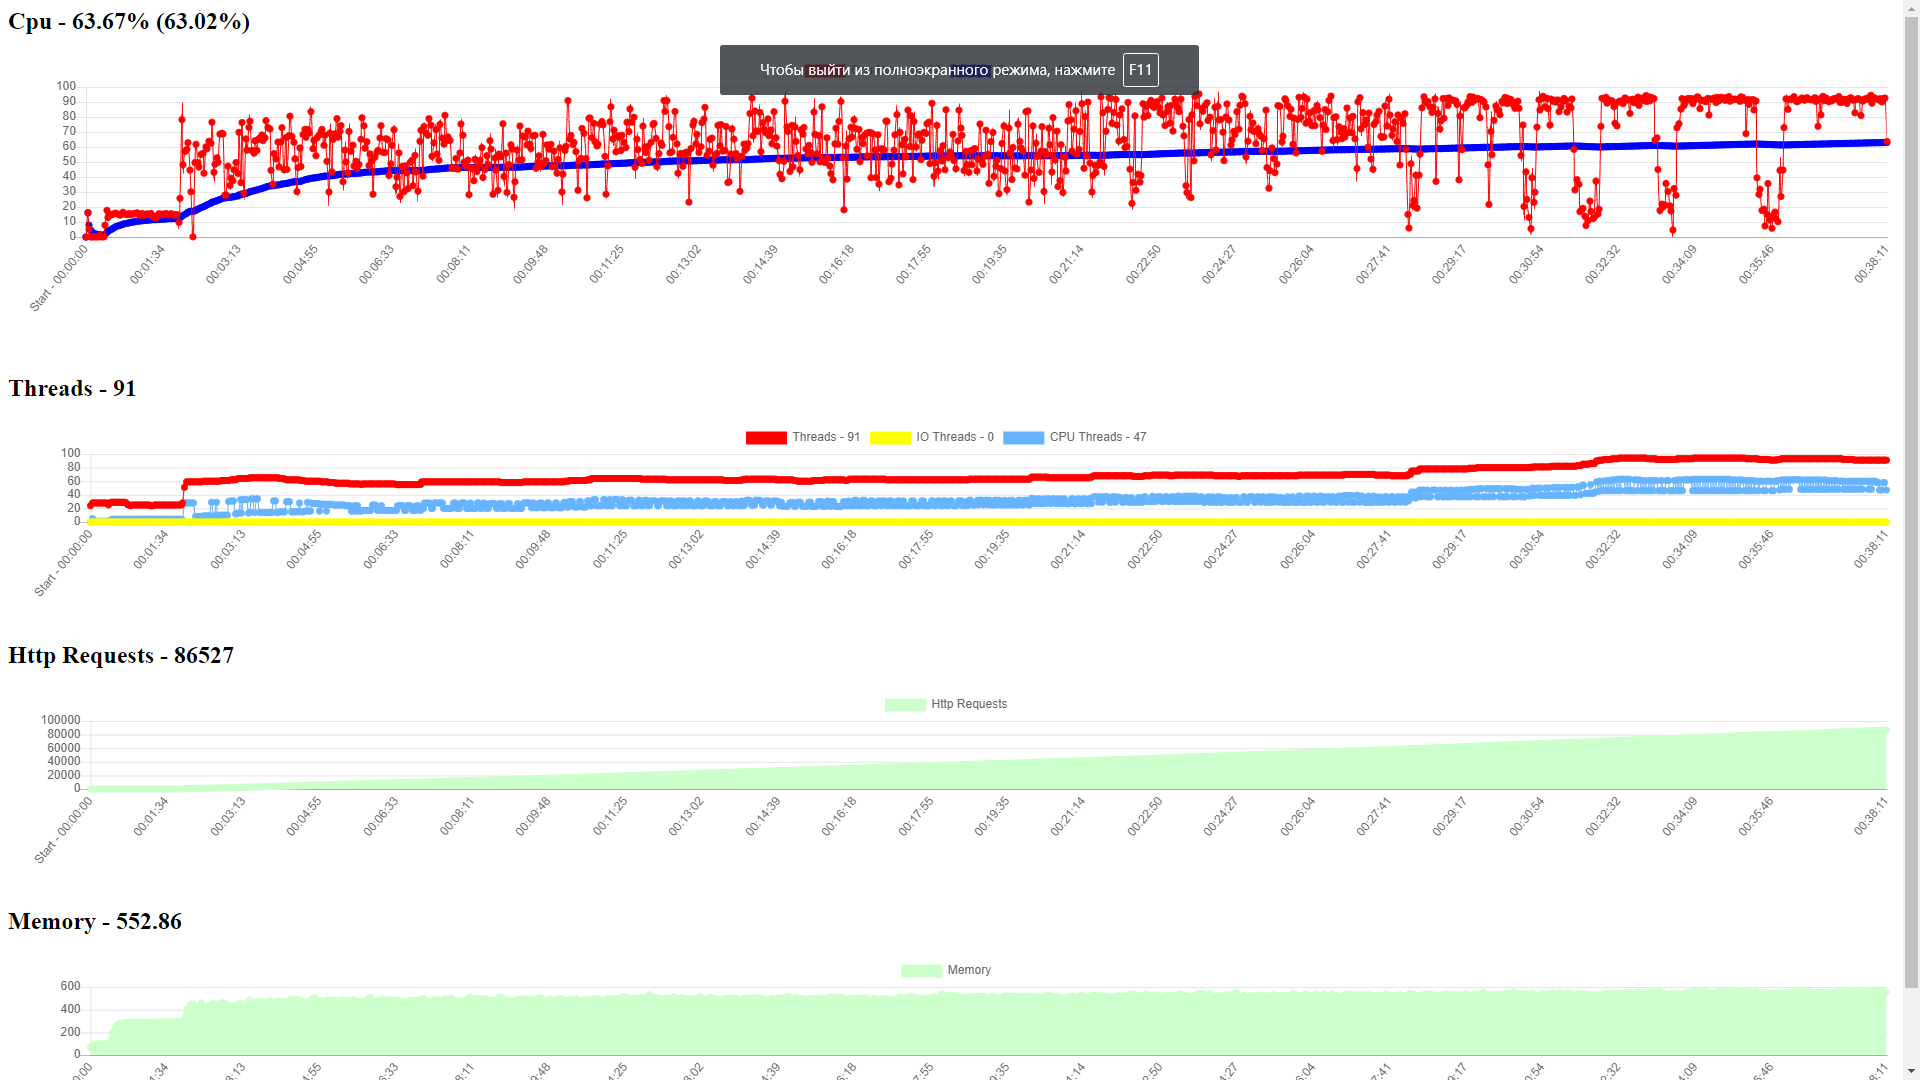Viewport: 1920px width, 1080px height.
Task: Dismiss the fullscreen exit notification banner
Action: (x=959, y=70)
